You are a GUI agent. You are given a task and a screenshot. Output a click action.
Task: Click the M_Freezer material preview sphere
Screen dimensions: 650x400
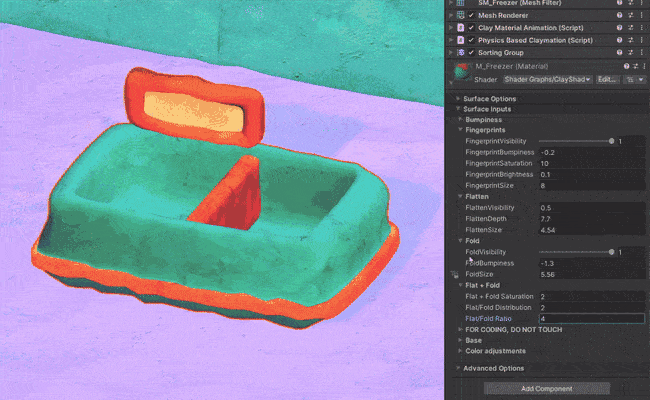(x=461, y=73)
